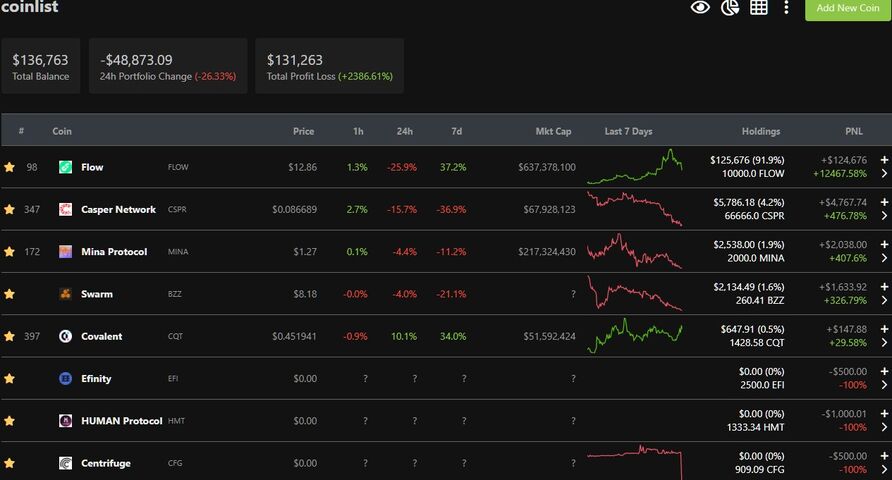Viewport: 892px width, 480px height.
Task: Expand Covalent row with its chevron
Action: coord(884,342)
